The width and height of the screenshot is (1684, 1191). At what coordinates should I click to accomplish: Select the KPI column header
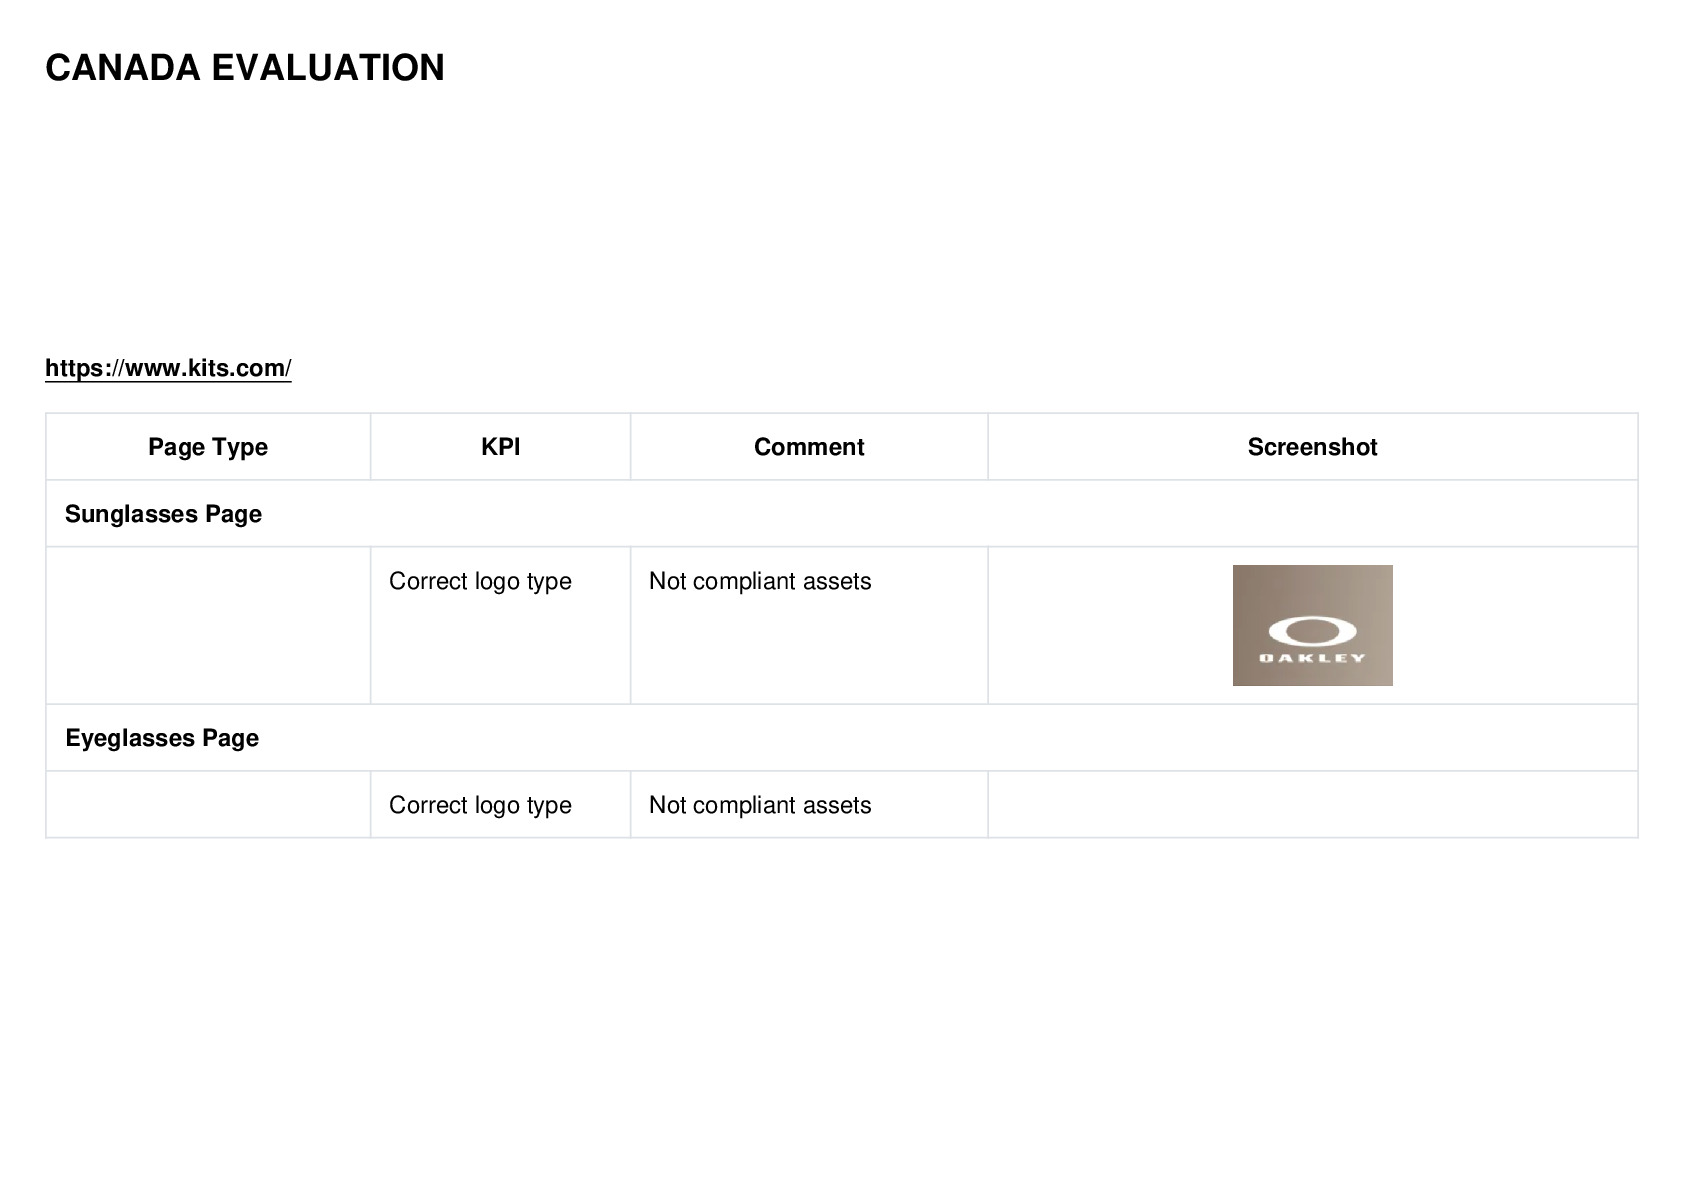[x=500, y=447]
